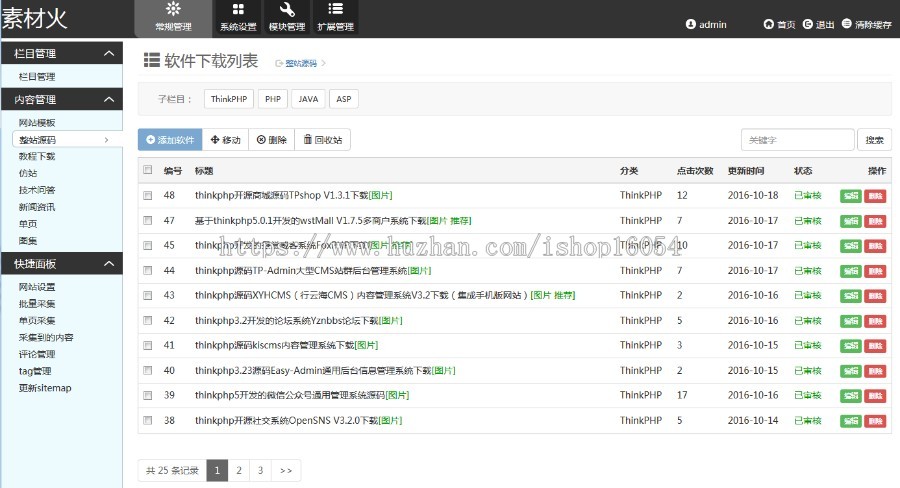Viewport: 900px width, 488px height.
Task: Check the checkbox for row 42
Action: 148,320
